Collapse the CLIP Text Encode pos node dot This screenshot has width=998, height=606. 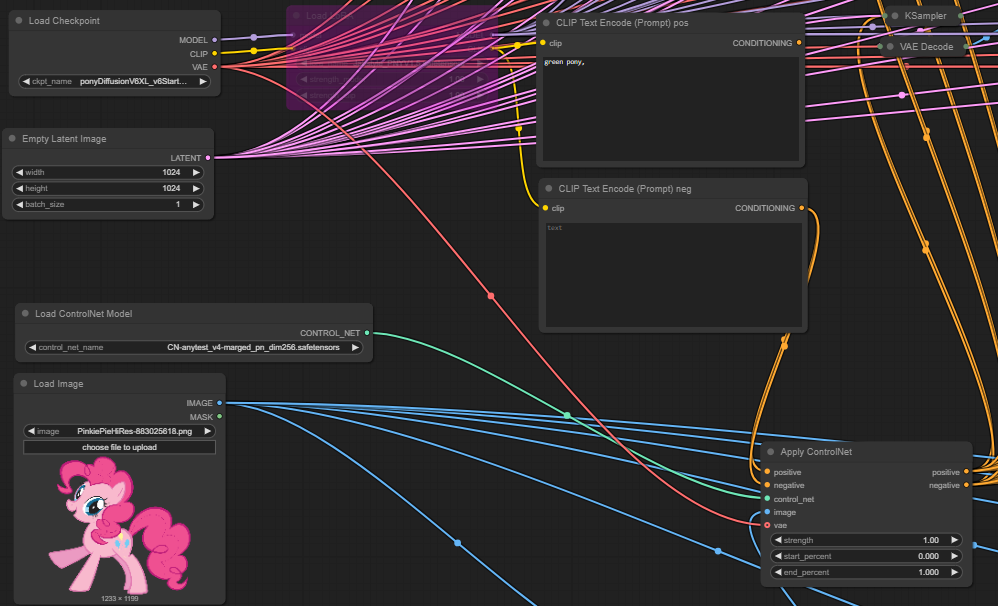[546, 22]
